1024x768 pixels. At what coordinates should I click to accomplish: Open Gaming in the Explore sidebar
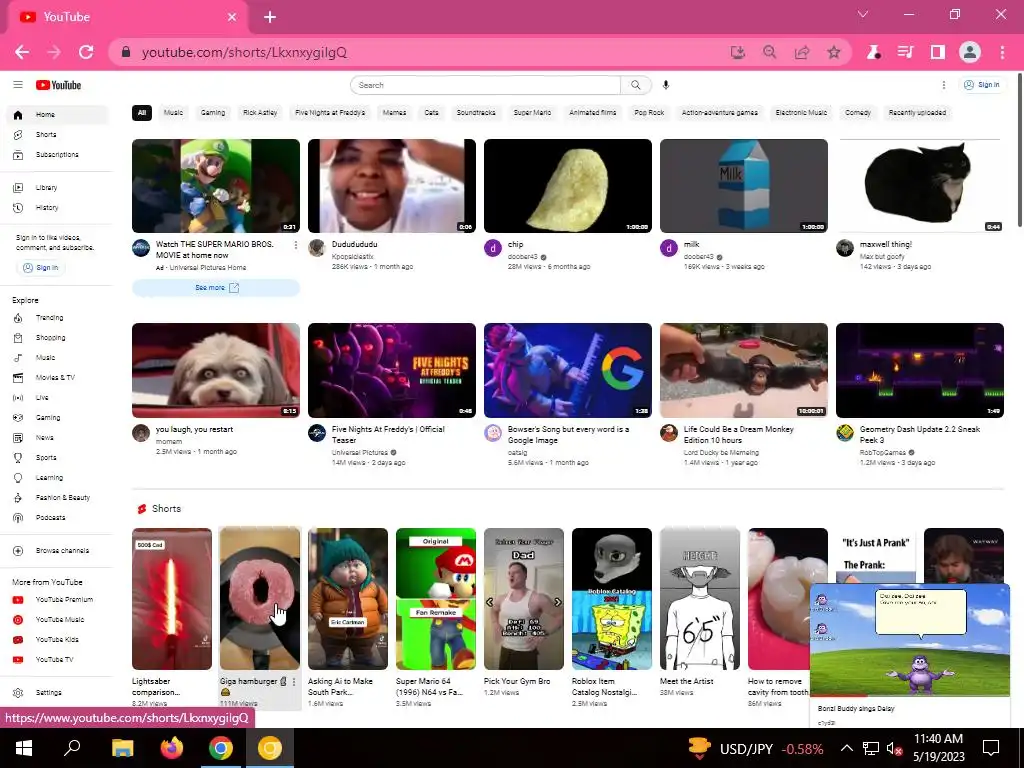[48, 417]
